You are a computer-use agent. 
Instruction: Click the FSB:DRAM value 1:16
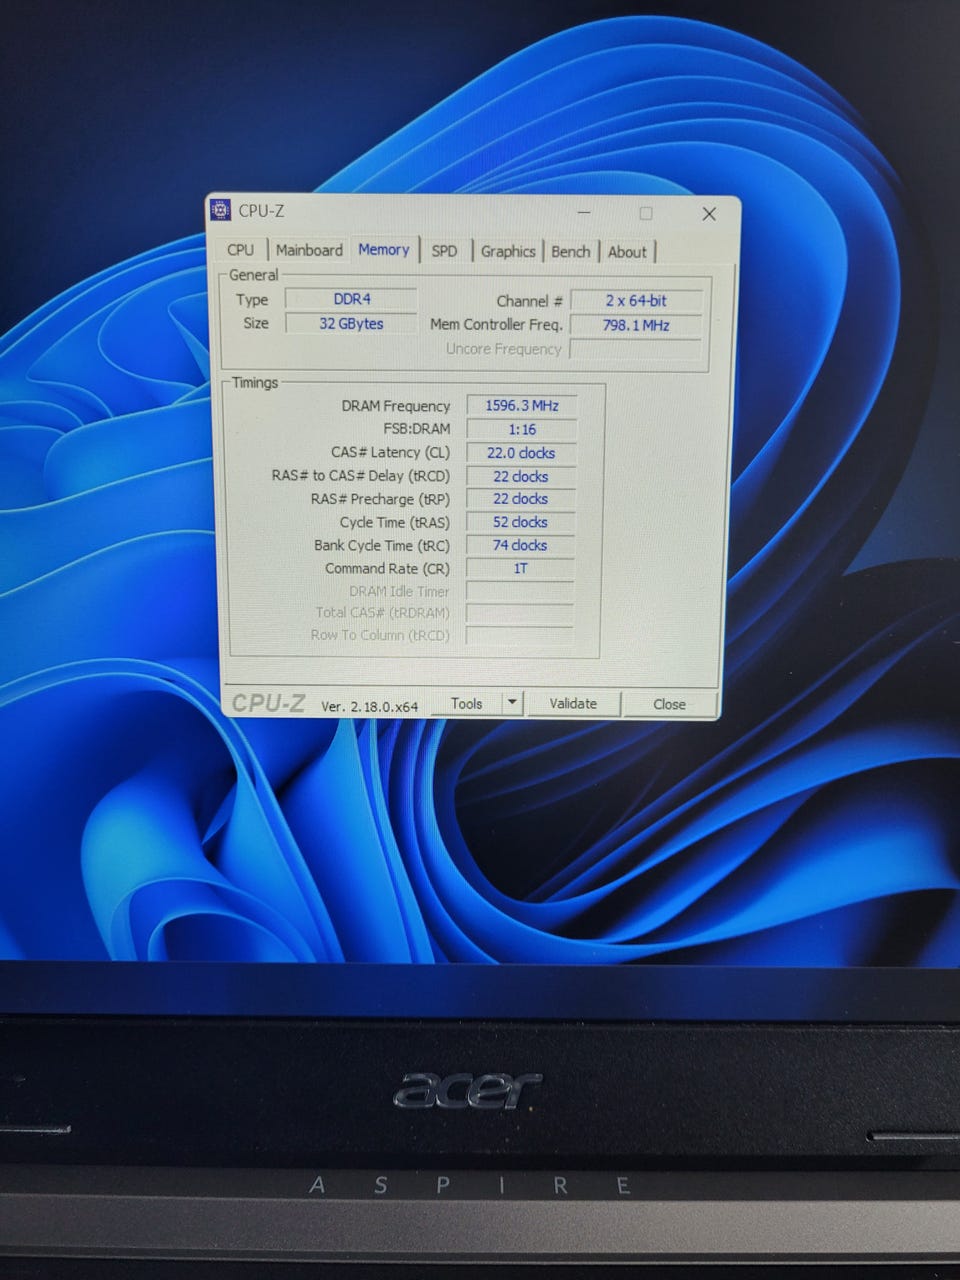(522, 429)
